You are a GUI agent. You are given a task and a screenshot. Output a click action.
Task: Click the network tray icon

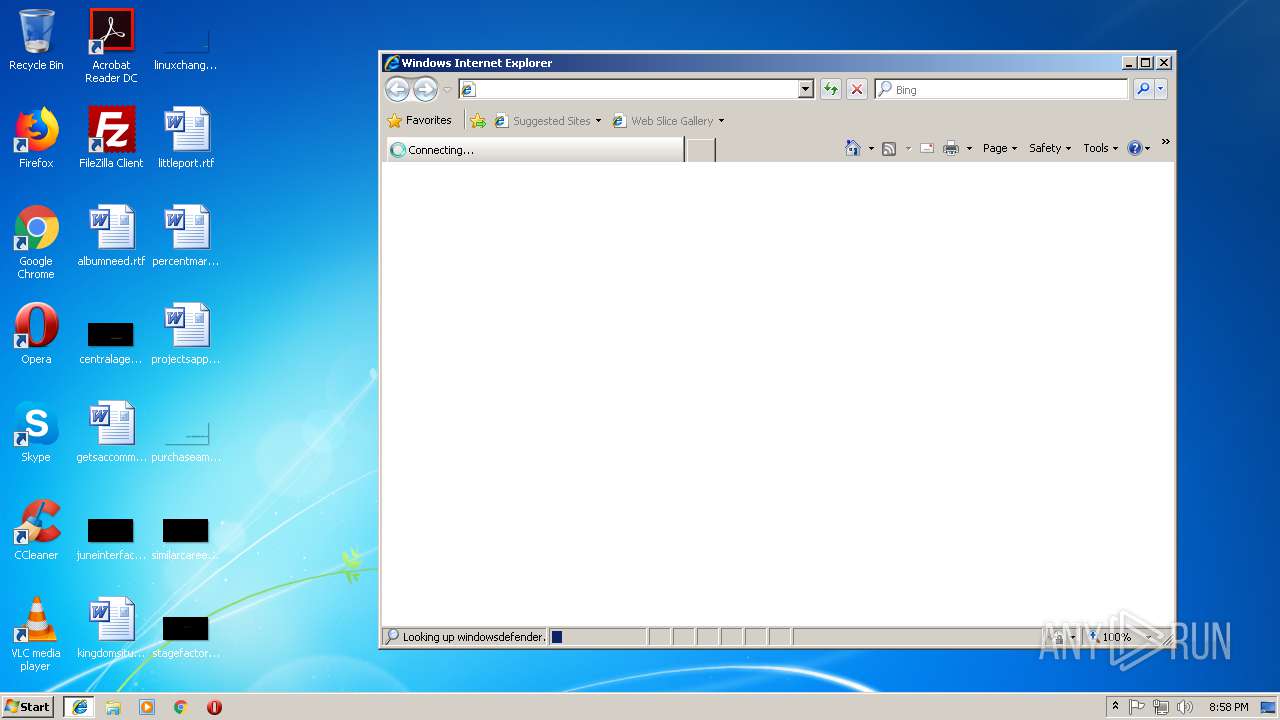coord(1161,707)
